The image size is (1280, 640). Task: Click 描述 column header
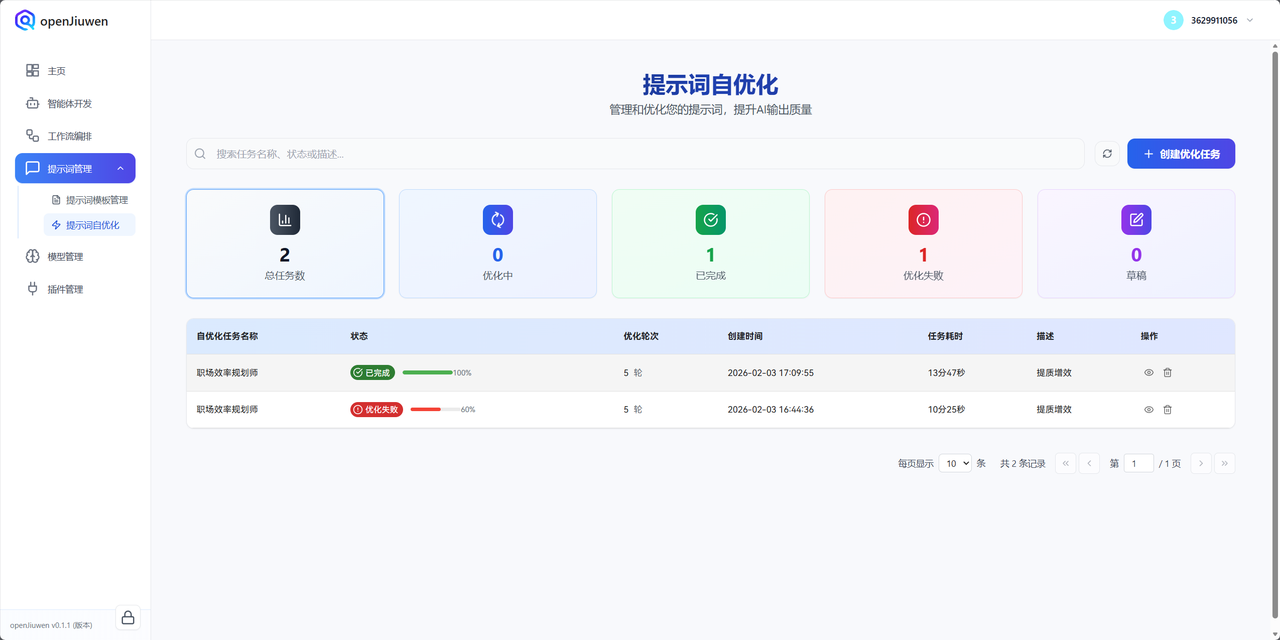(x=1045, y=336)
